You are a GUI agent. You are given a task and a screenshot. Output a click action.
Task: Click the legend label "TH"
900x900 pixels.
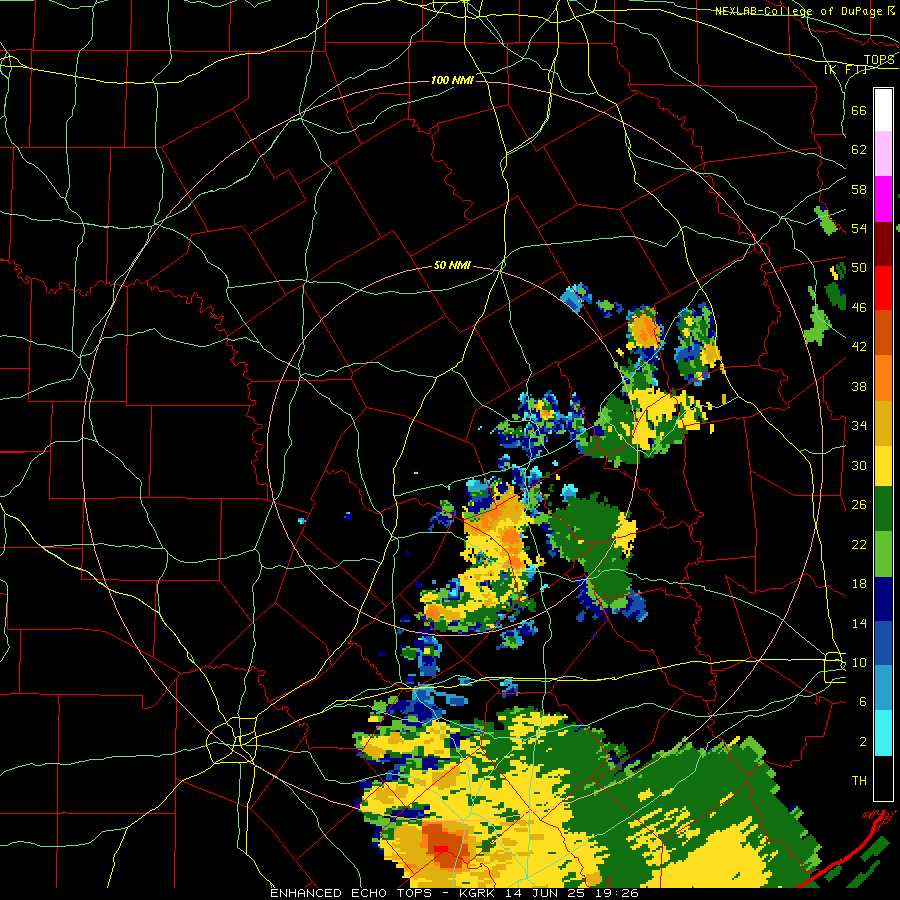point(859,780)
